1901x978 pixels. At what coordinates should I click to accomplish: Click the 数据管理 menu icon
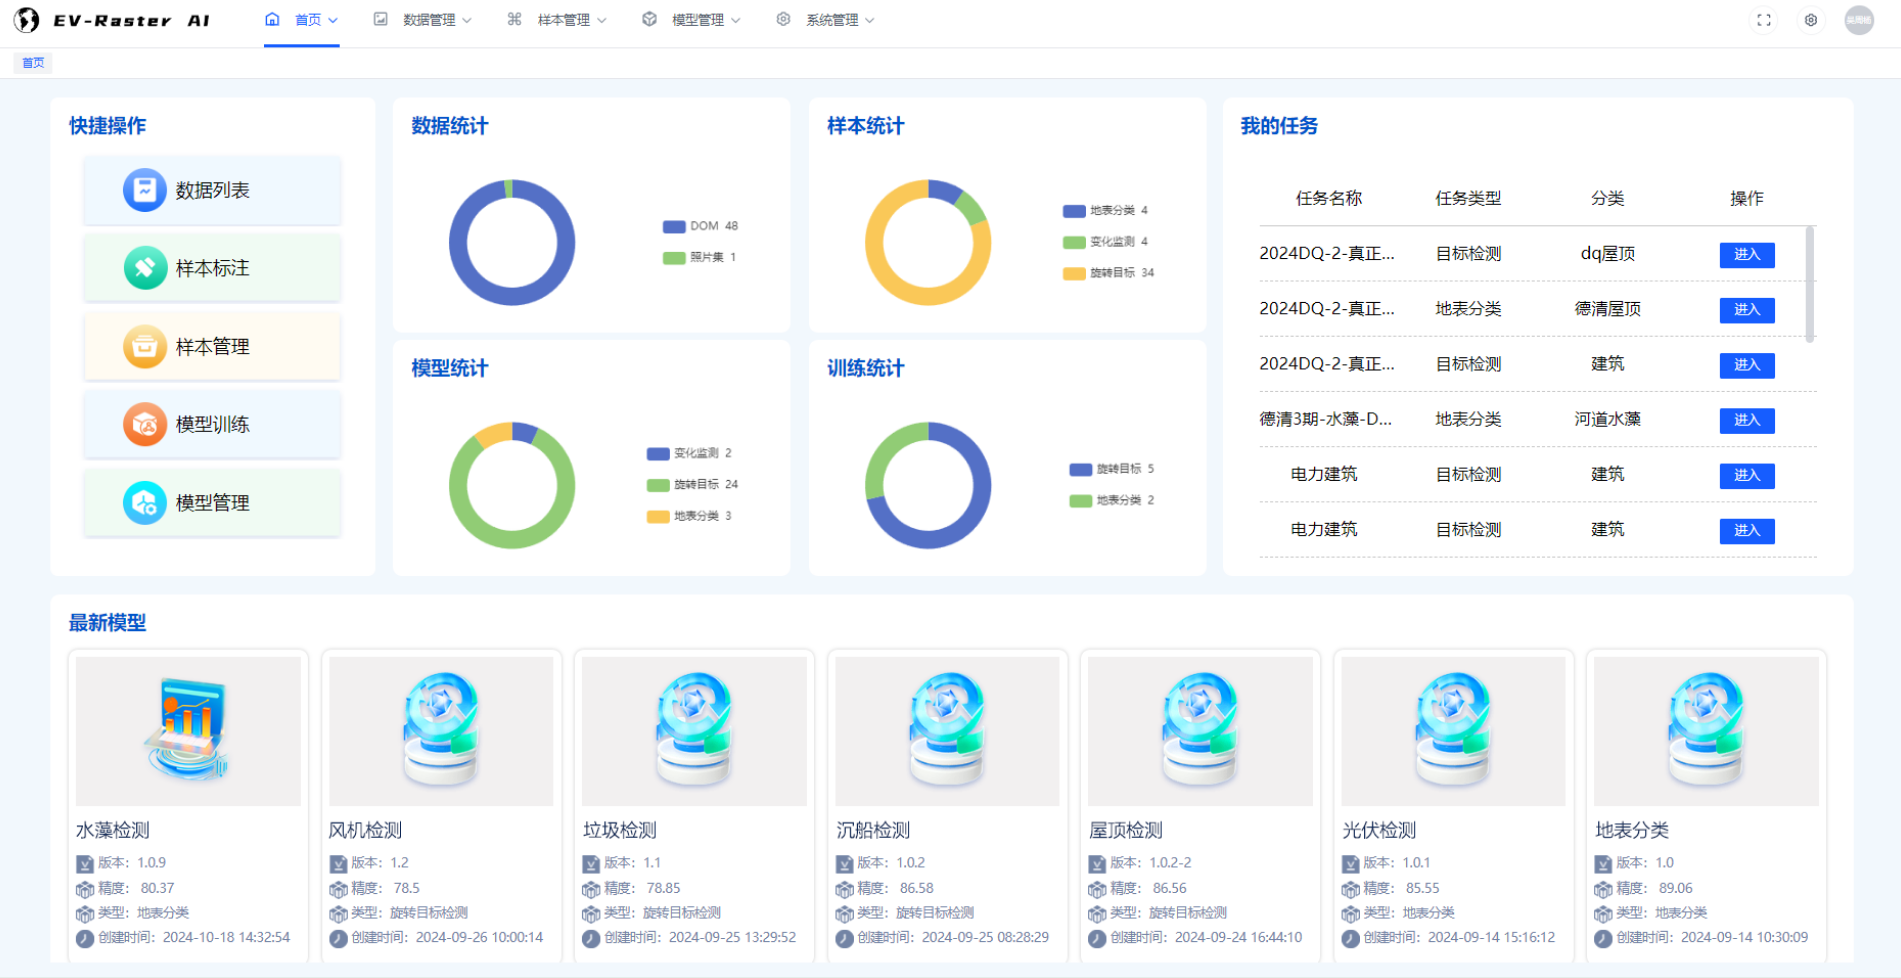[380, 19]
